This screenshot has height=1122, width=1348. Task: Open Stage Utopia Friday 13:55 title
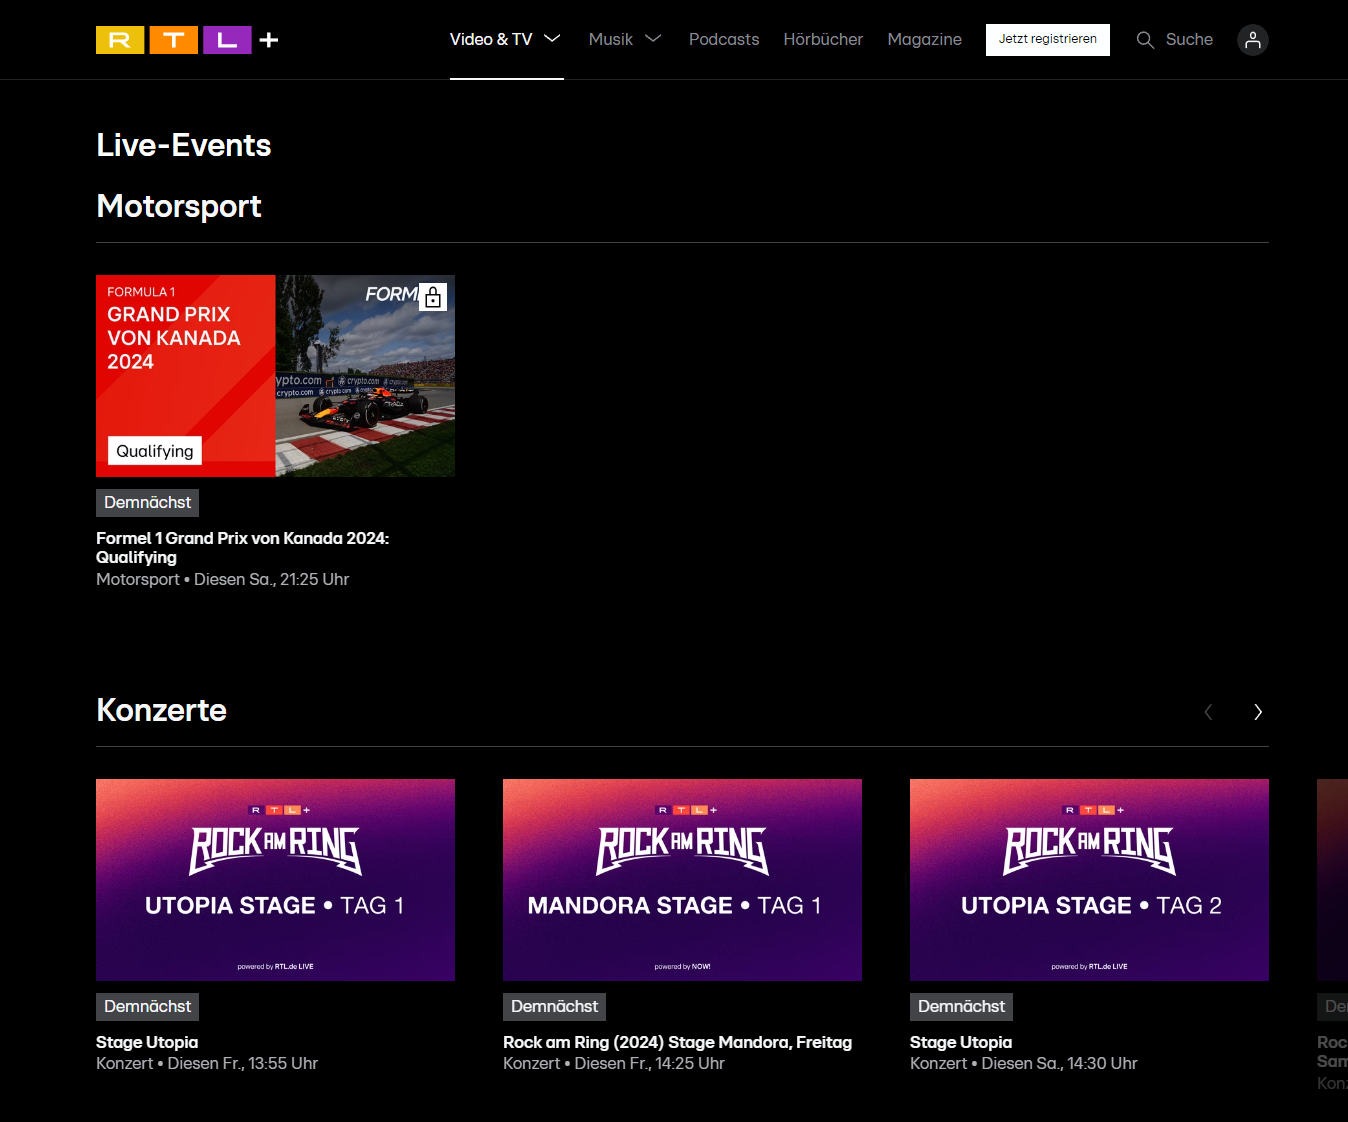tap(147, 1042)
